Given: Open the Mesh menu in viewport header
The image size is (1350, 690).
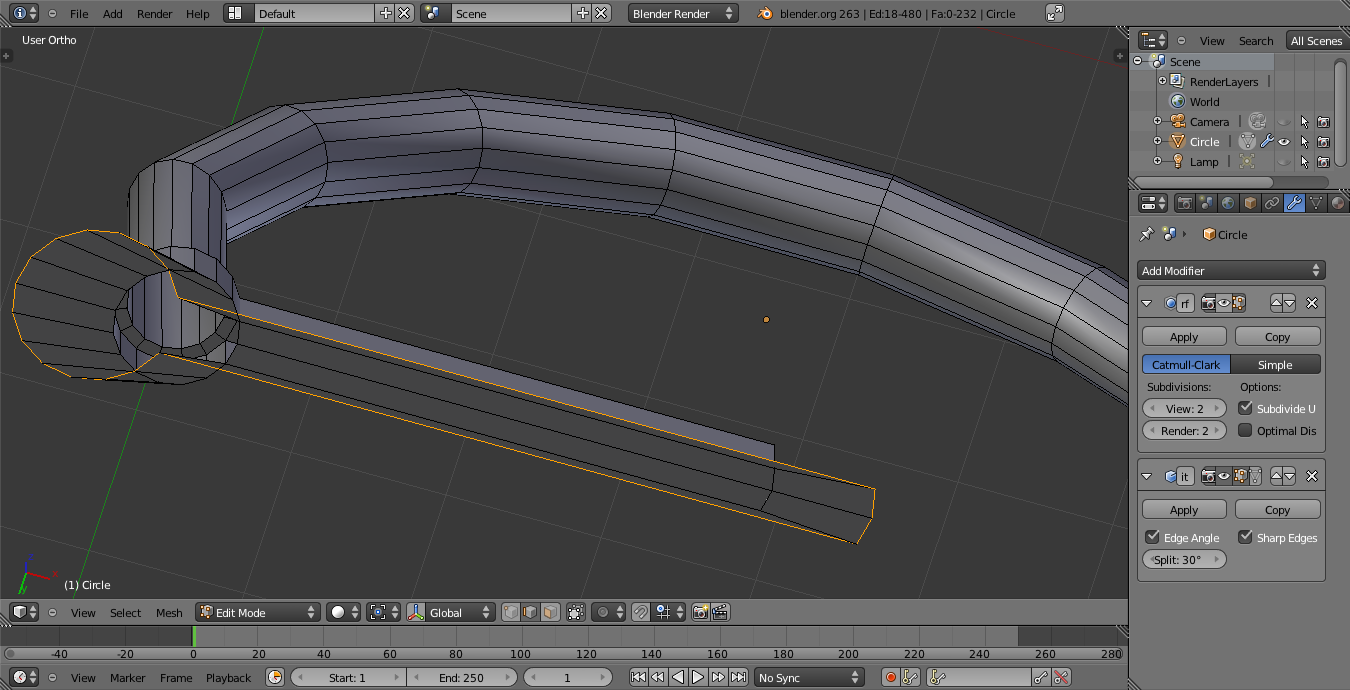Looking at the screenshot, I should [169, 612].
